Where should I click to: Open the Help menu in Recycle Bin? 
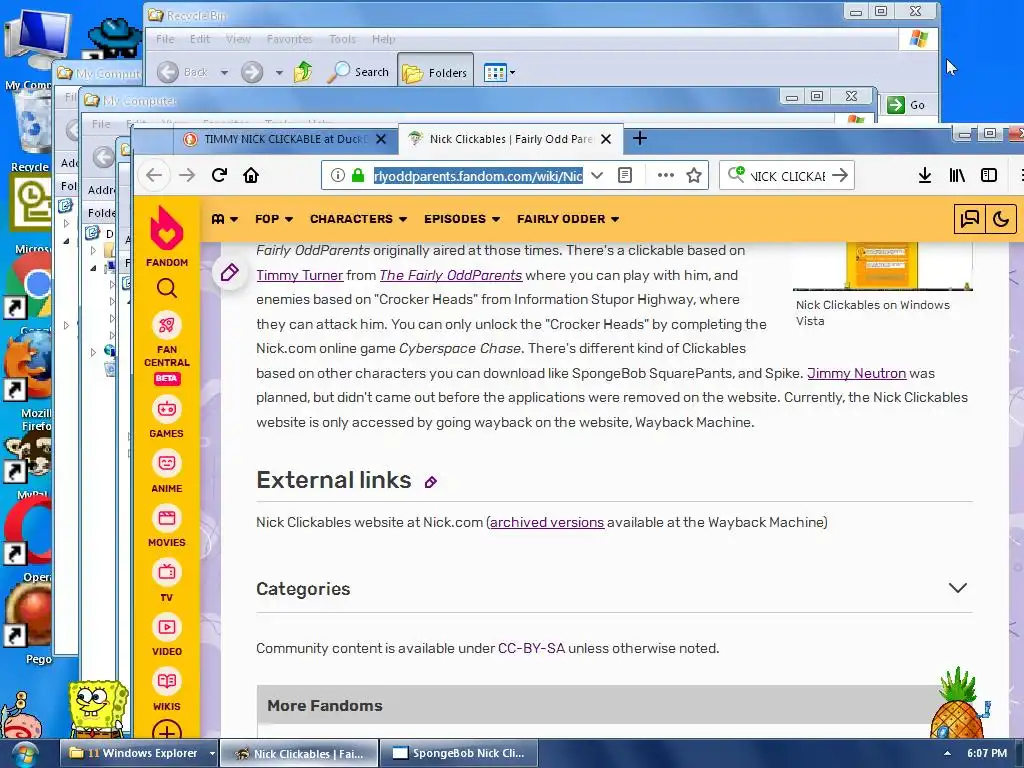pyautogui.click(x=383, y=39)
